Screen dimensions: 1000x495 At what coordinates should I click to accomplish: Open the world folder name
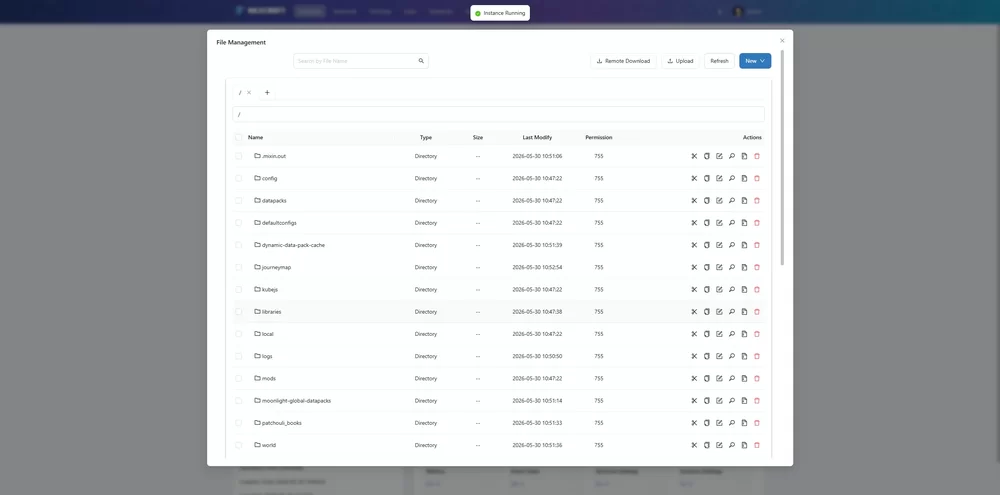269,445
